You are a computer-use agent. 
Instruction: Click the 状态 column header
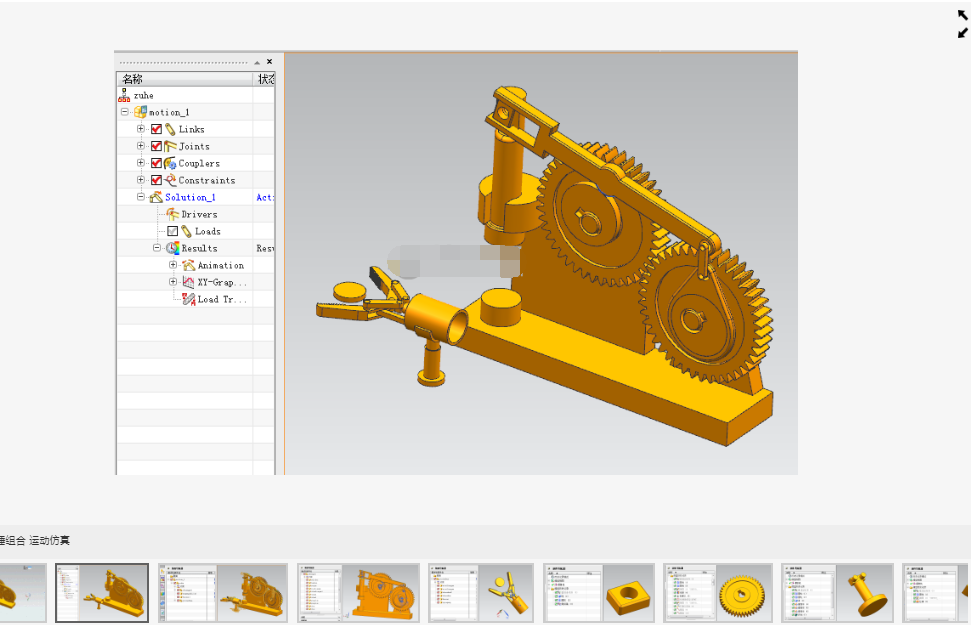point(264,79)
